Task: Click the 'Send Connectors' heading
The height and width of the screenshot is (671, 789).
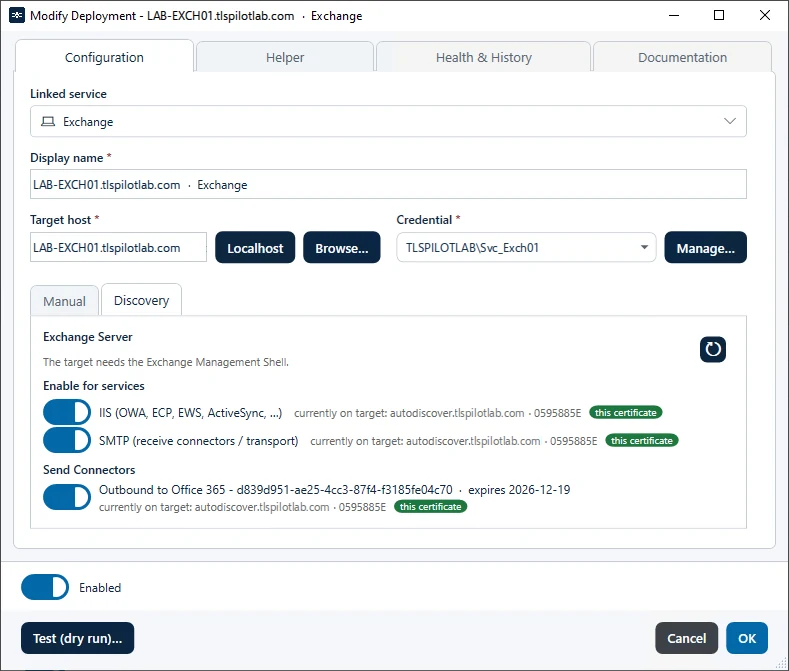Action: pyautogui.click(x=89, y=470)
